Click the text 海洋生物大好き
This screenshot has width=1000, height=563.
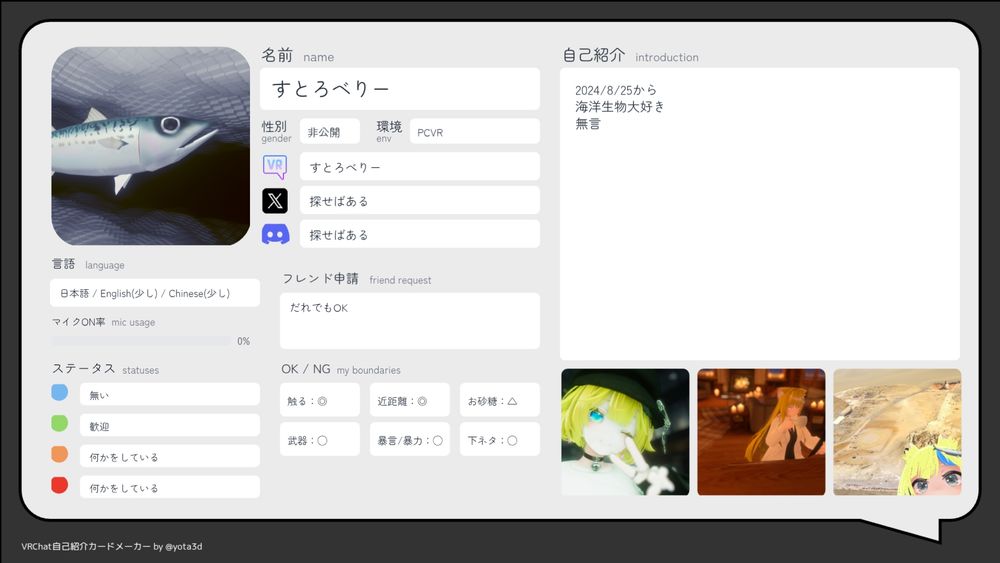(x=619, y=106)
